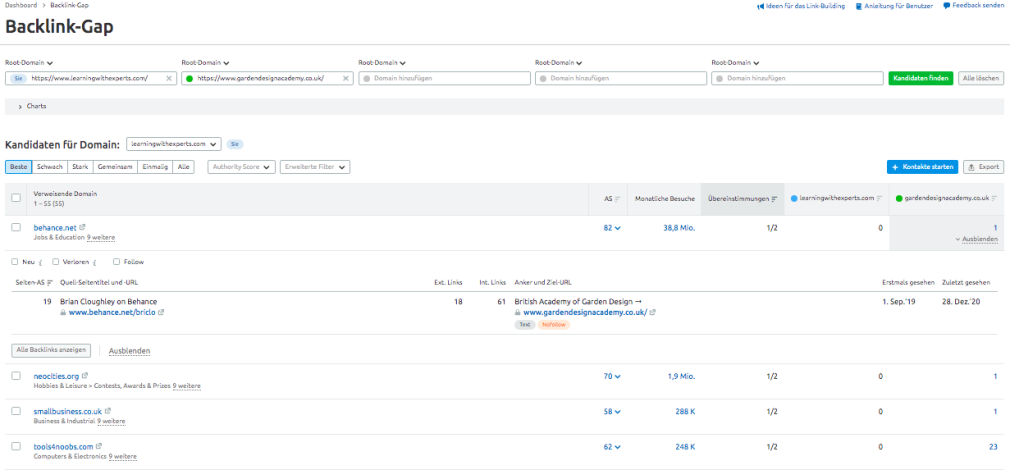Click the book icon for Anleitung für Benutzer
Screen dimensions: 1010x470
click(x=859, y=6)
